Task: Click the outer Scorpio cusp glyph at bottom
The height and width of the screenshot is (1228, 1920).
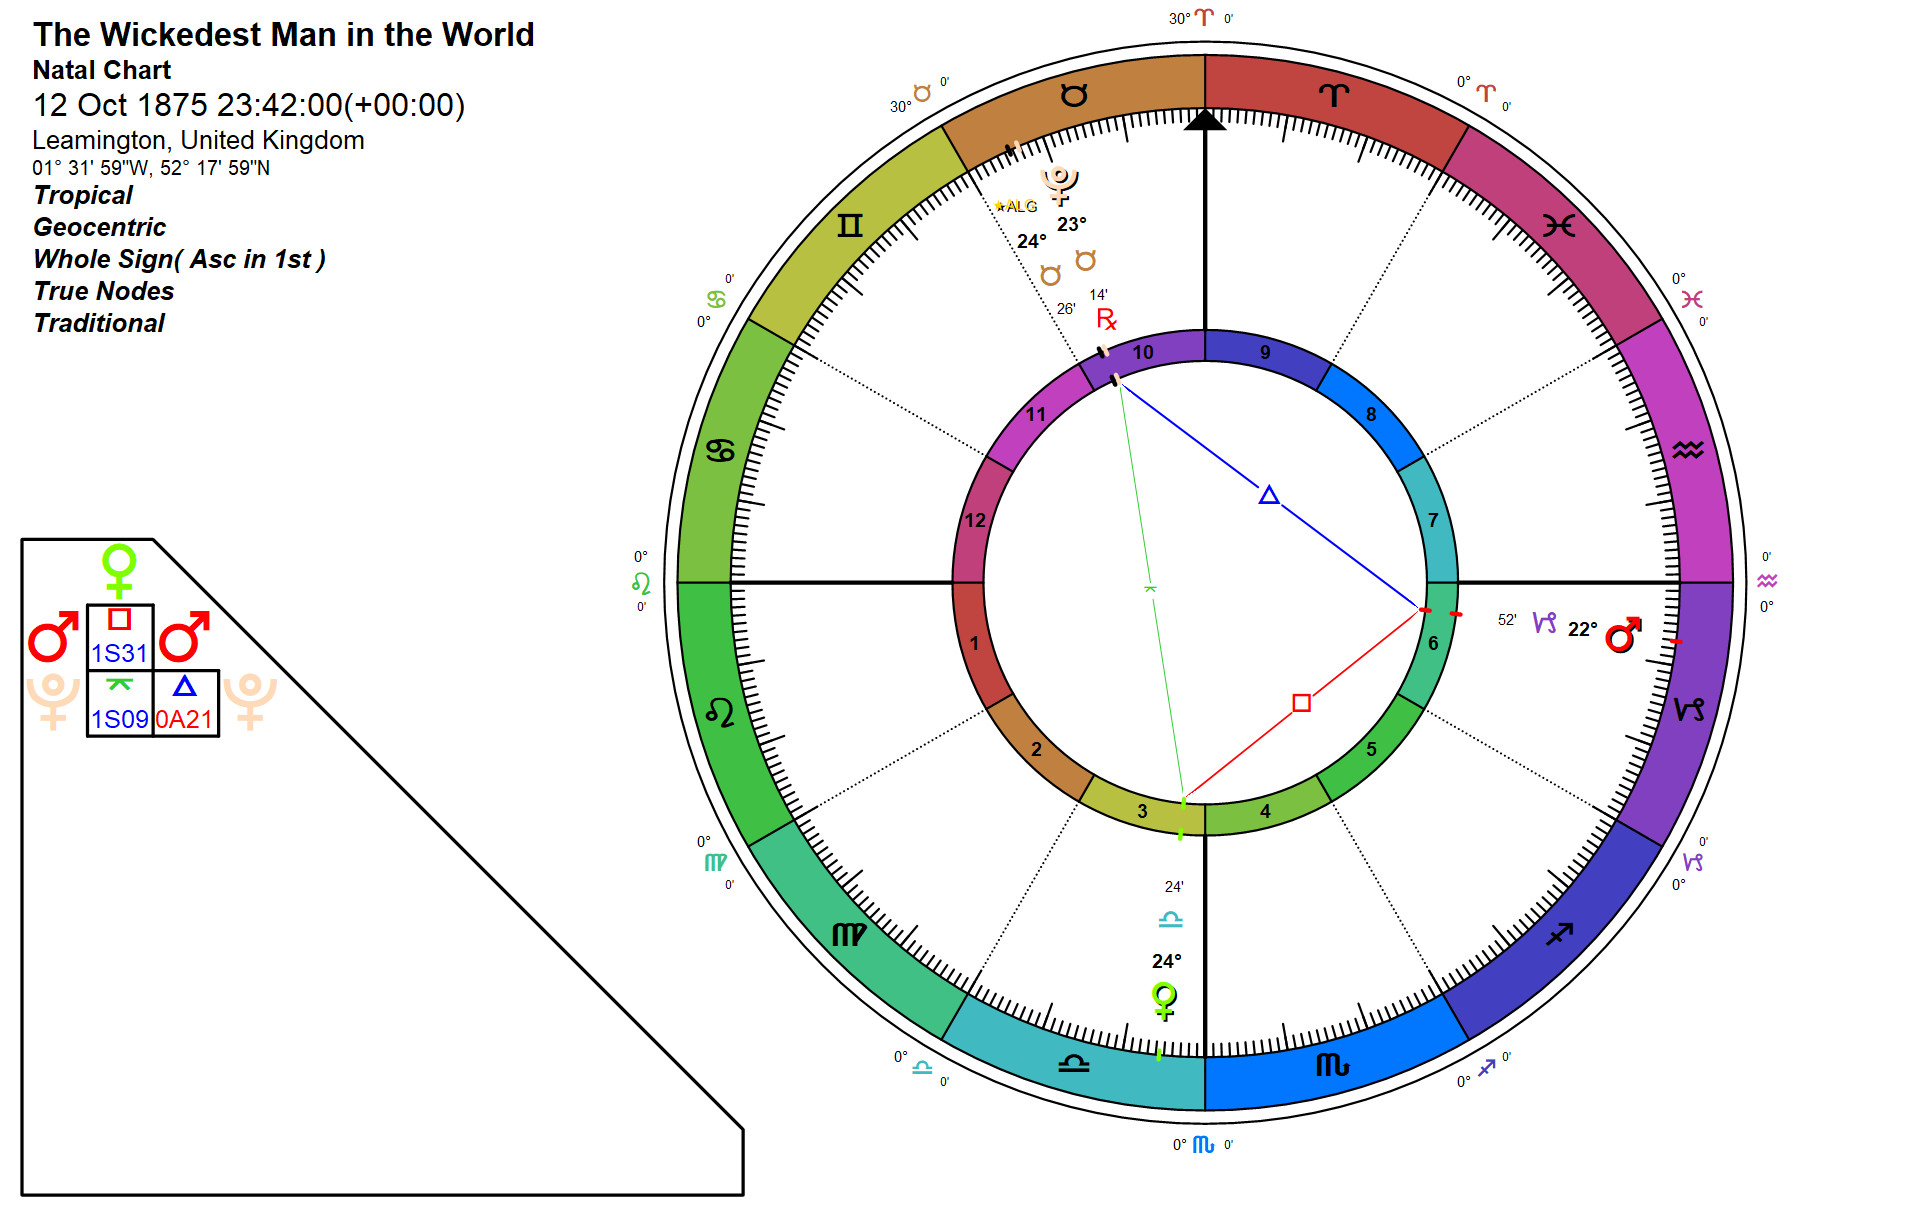Action: point(1203,1144)
